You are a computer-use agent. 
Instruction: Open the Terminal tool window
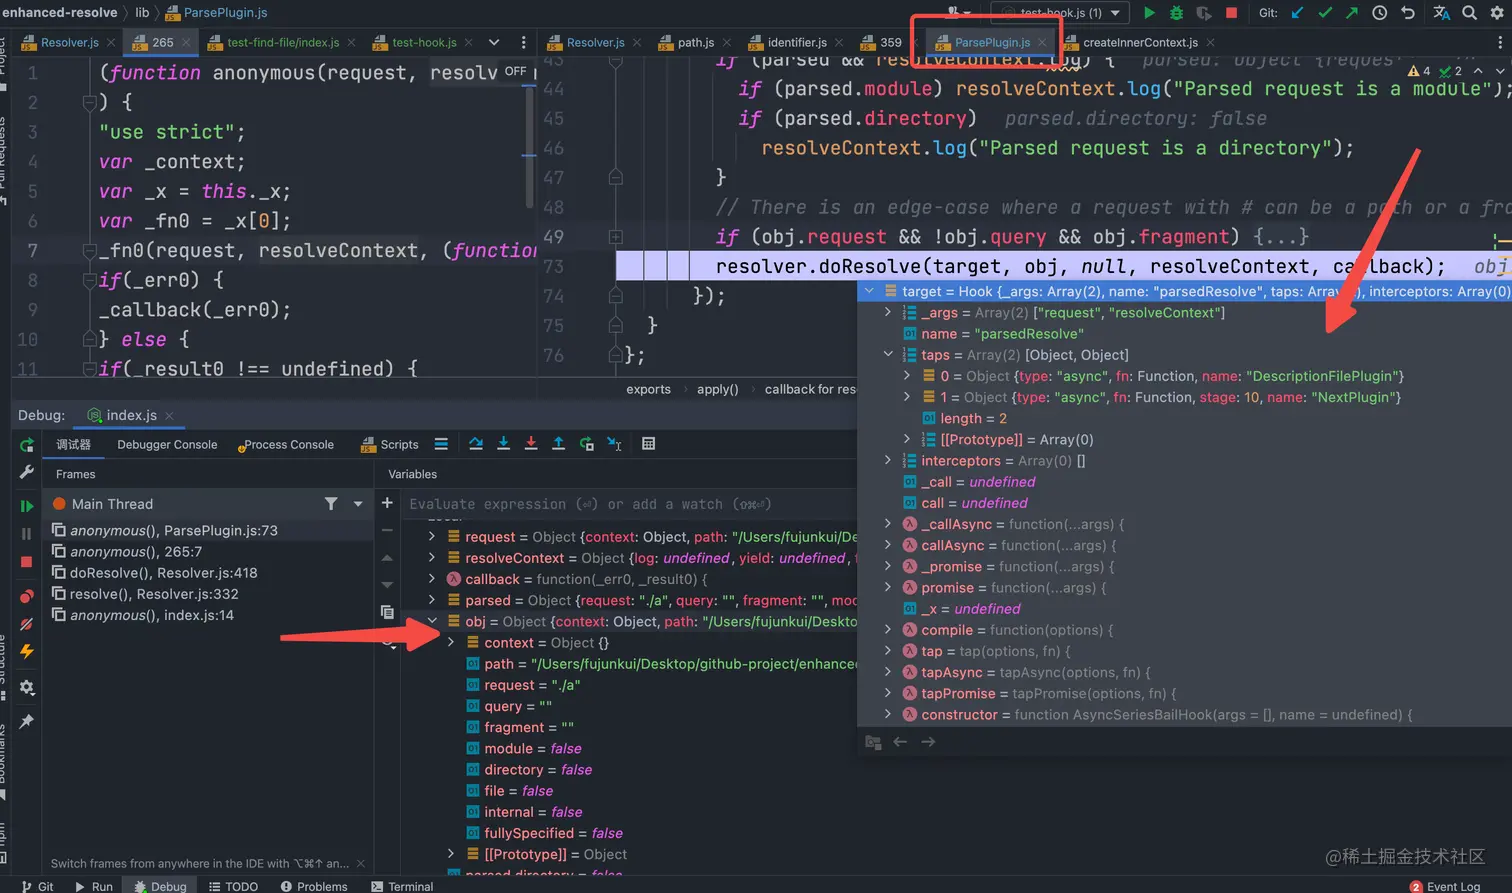pyautogui.click(x=402, y=886)
